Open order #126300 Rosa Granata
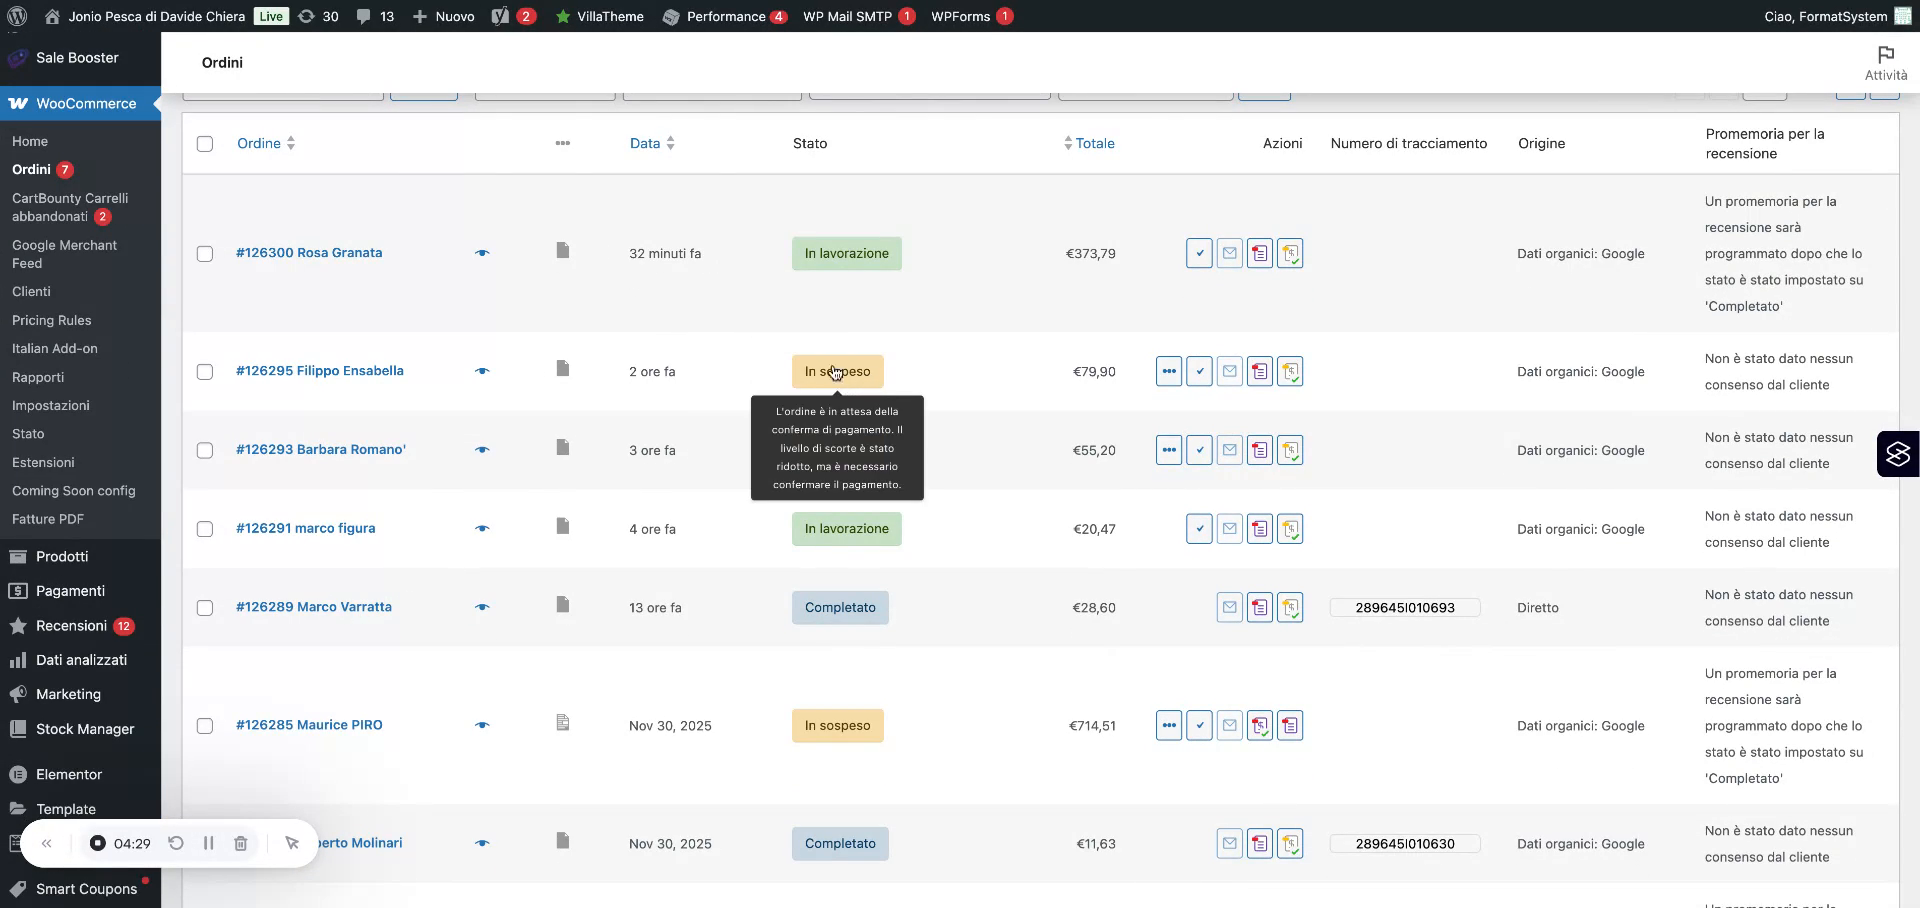 pyautogui.click(x=310, y=253)
